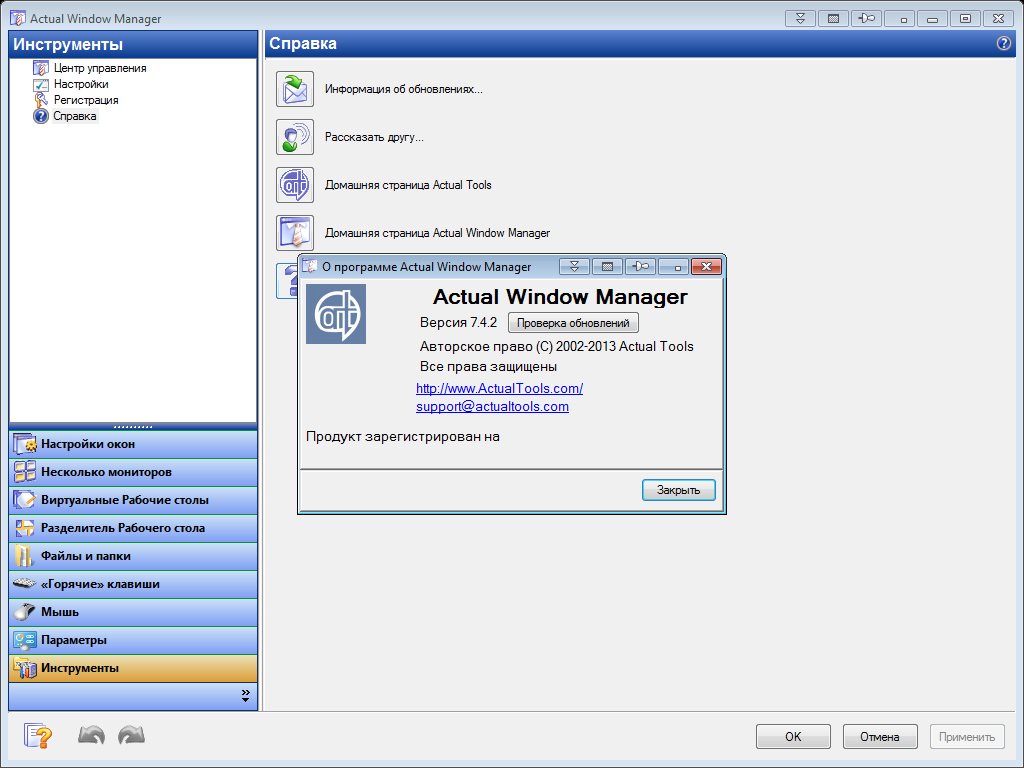Select Настройки in the tools tree

click(x=81, y=84)
